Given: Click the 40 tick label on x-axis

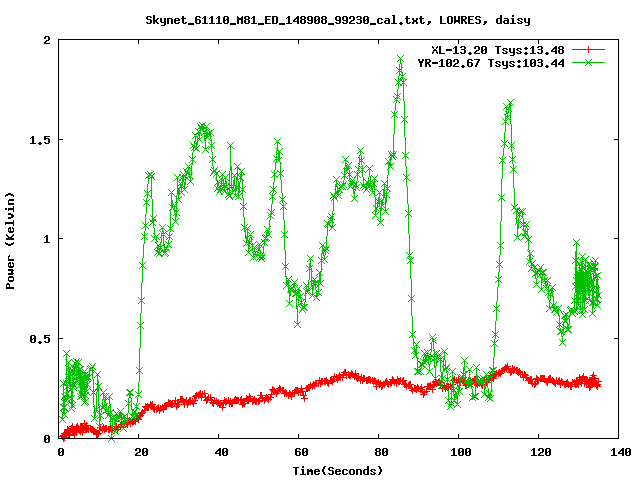Looking at the screenshot, I should (x=220, y=452).
